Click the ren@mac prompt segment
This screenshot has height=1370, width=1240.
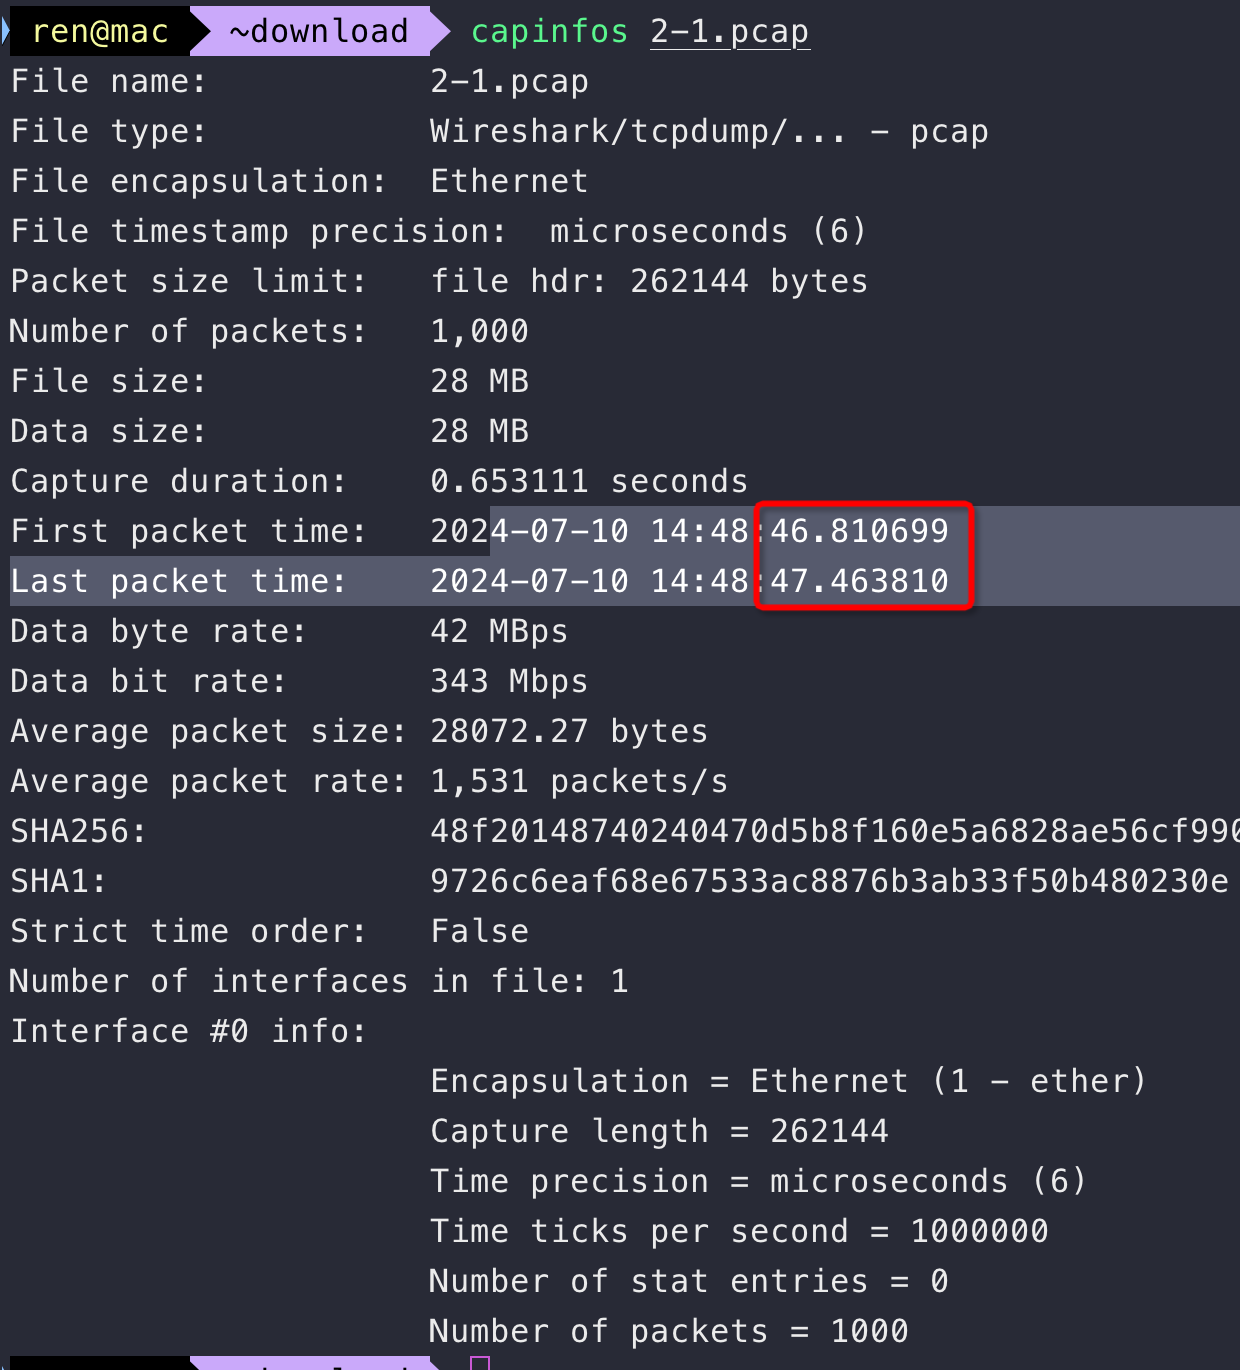point(99,31)
